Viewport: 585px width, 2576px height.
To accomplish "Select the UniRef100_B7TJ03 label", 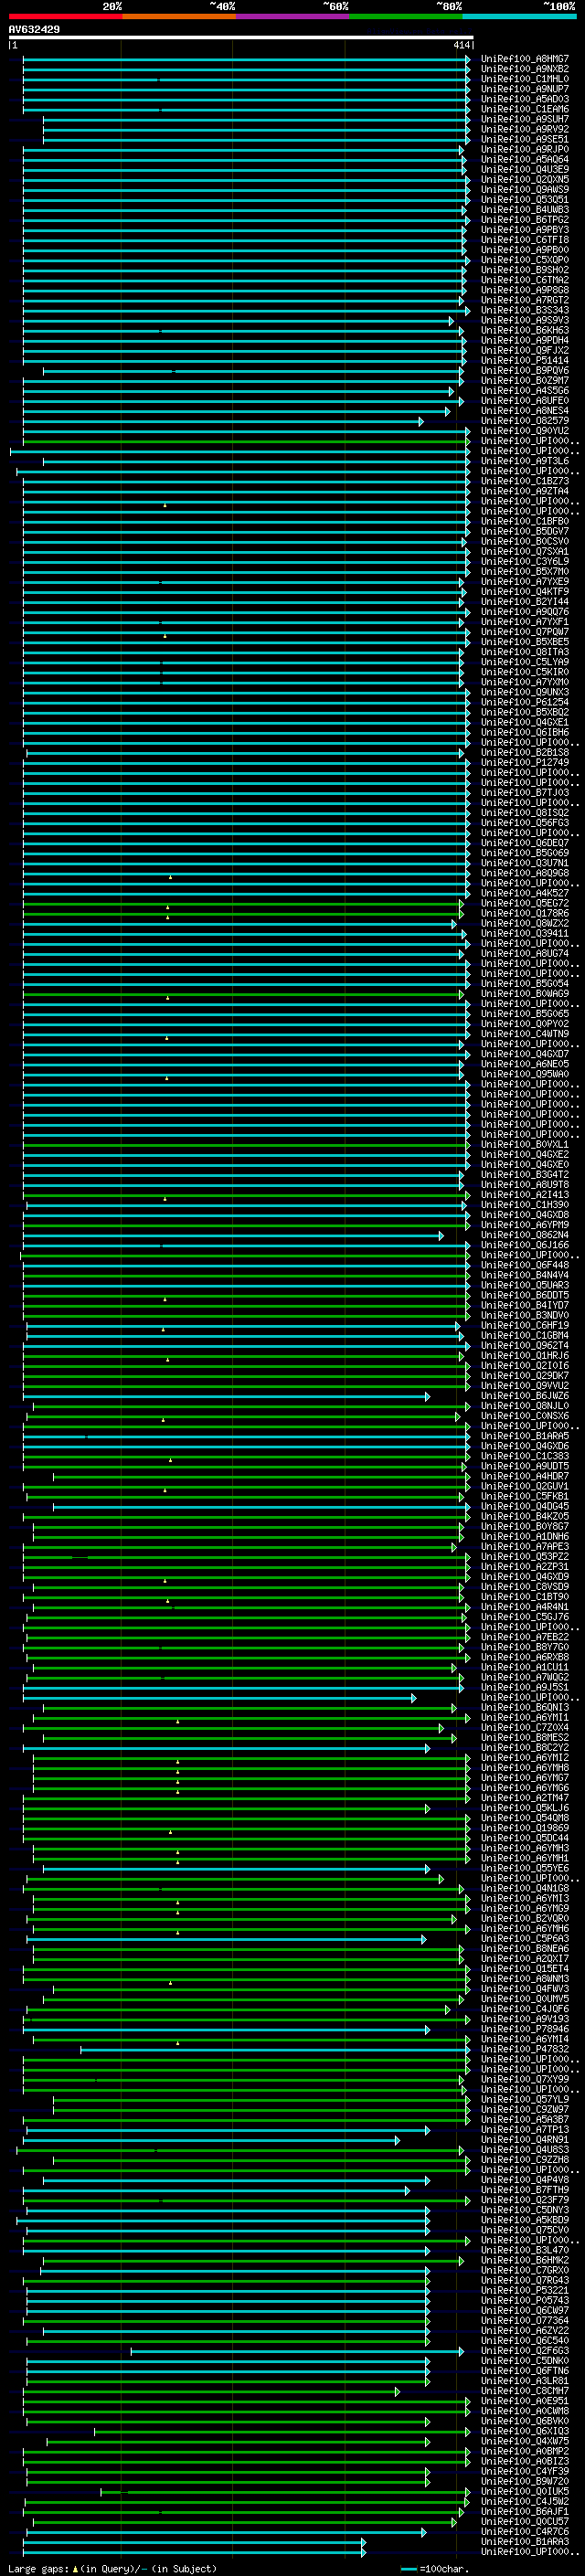I will coord(525,792).
